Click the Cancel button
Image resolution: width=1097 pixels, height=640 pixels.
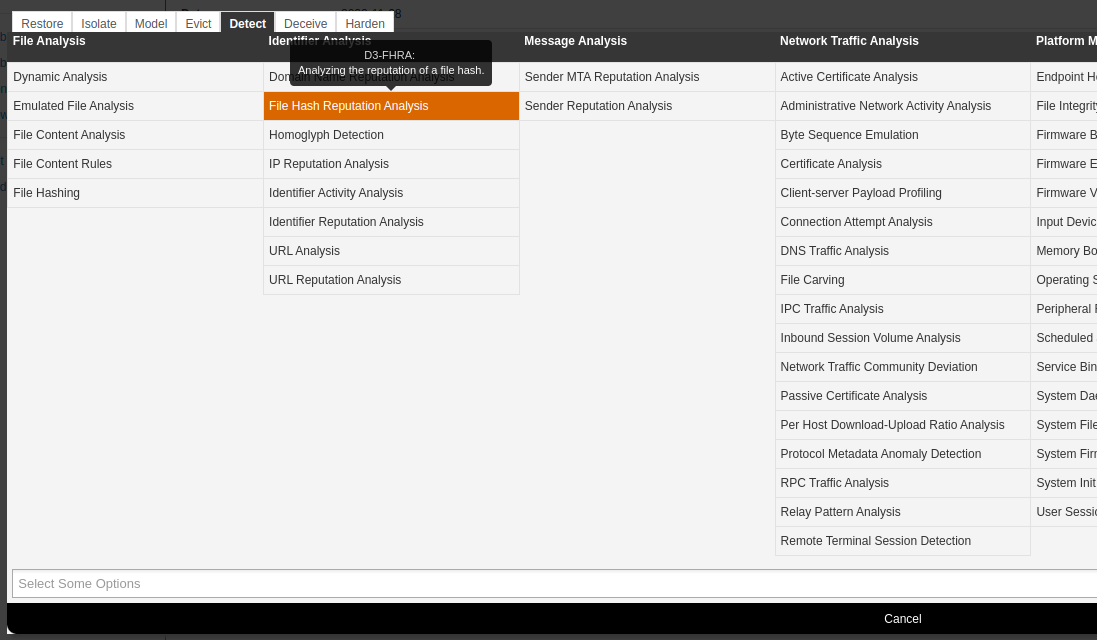pos(902,619)
